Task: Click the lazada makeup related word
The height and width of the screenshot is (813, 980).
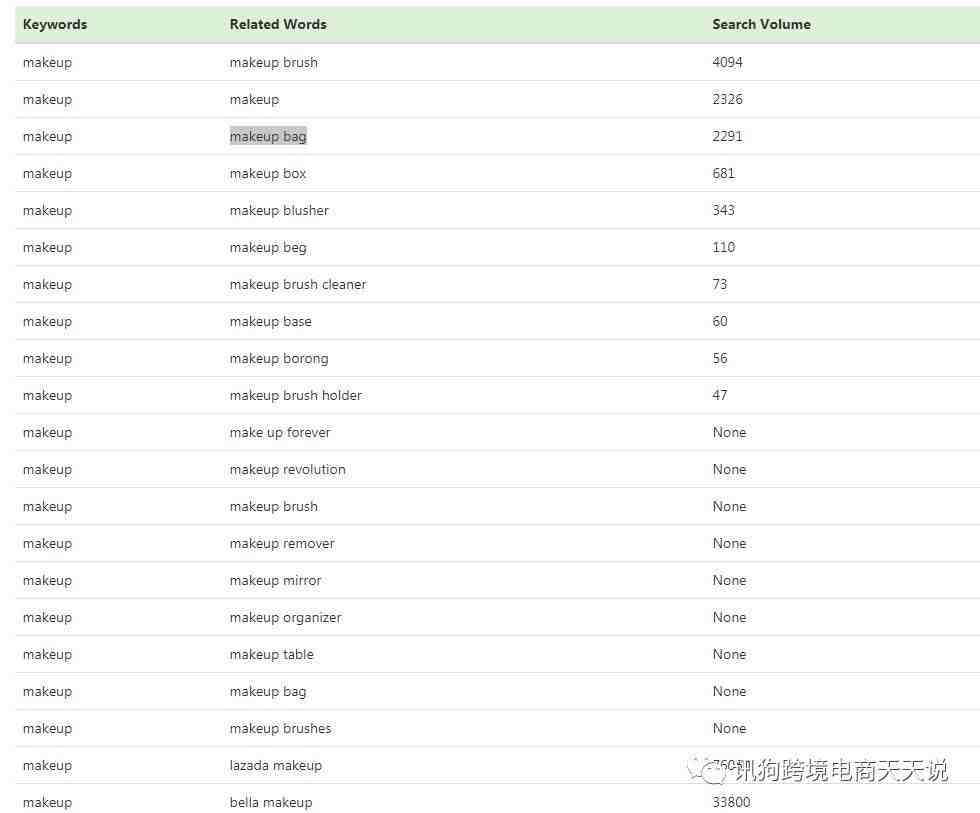Action: pos(276,765)
